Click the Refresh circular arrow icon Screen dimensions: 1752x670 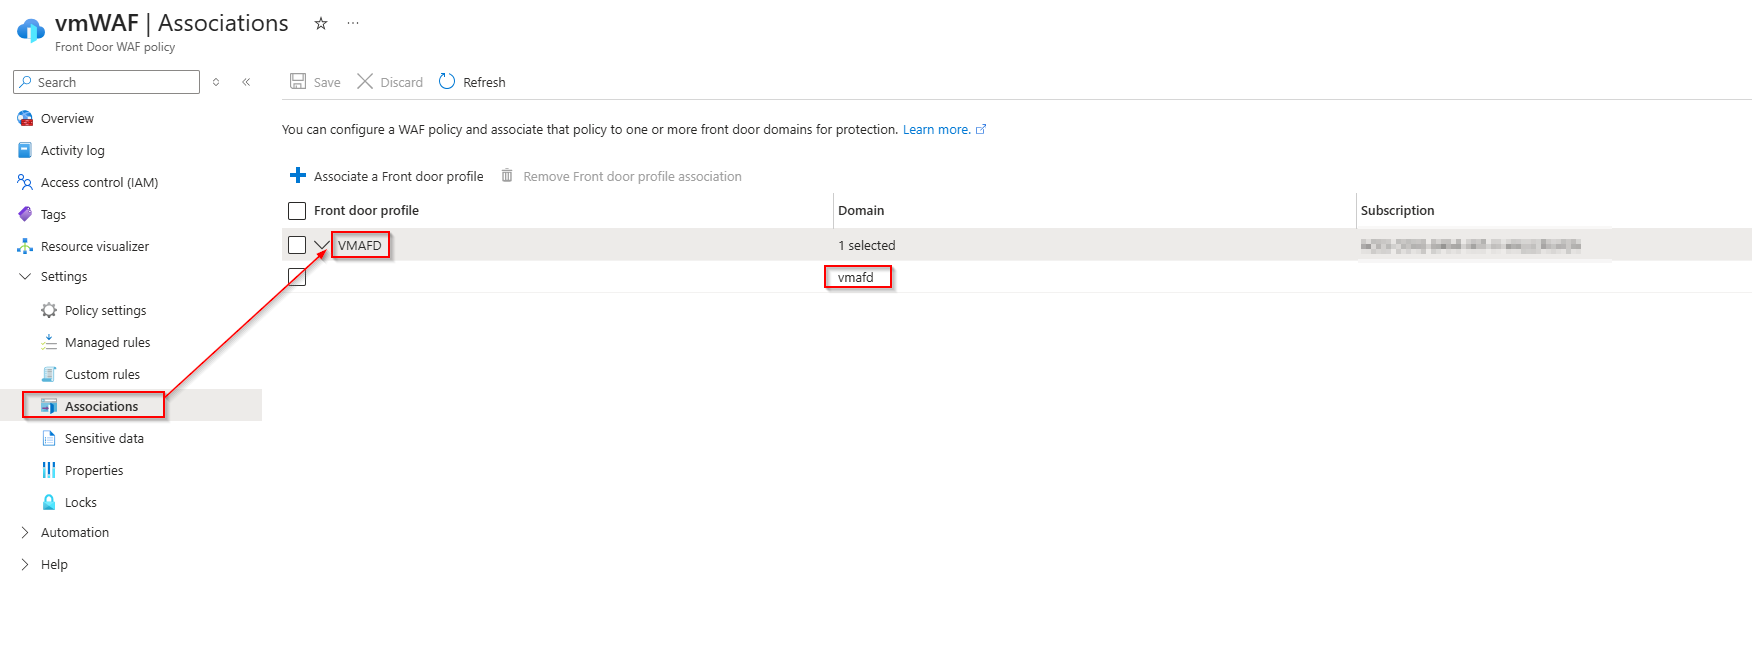[x=447, y=81]
